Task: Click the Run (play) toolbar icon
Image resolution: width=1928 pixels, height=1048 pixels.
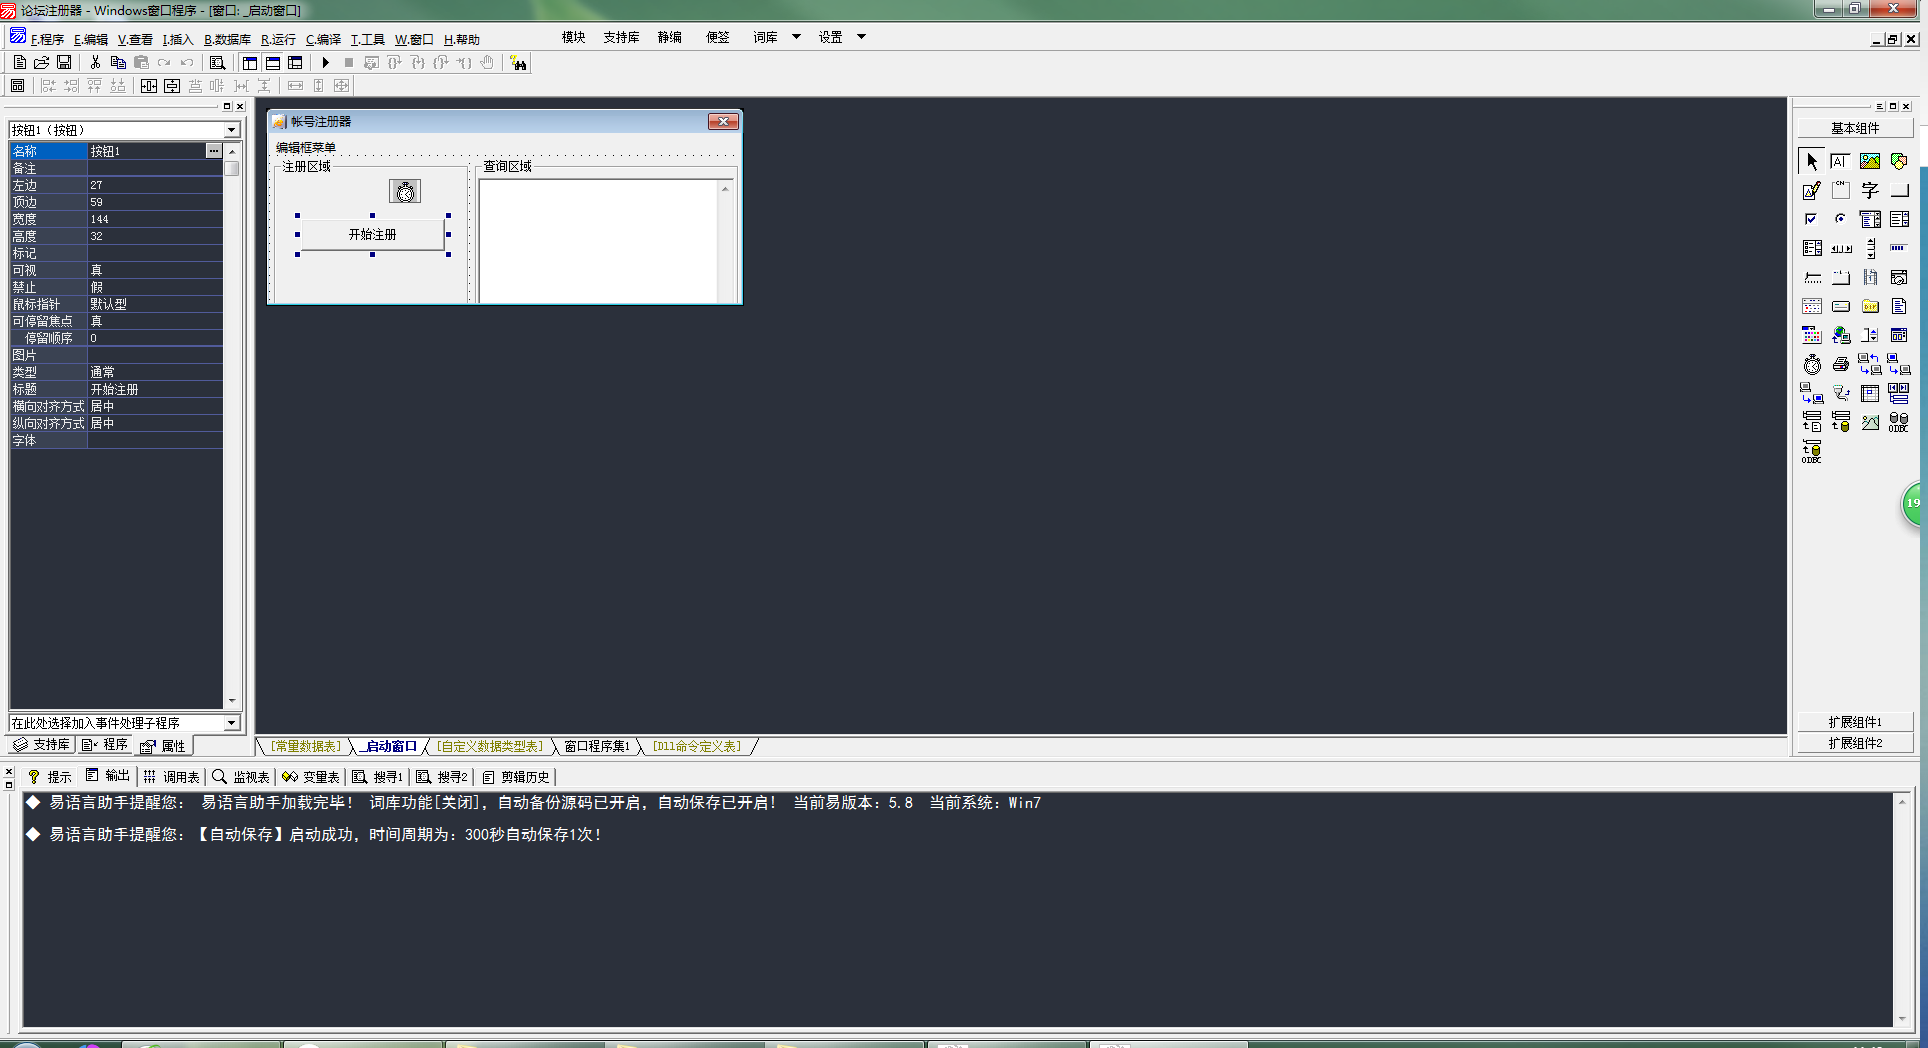Action: pyautogui.click(x=326, y=63)
